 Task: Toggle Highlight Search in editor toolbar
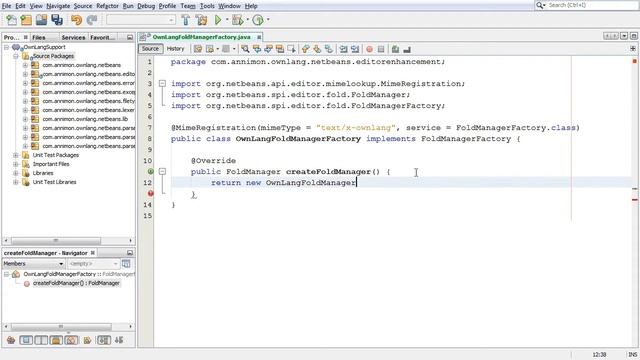280,49
